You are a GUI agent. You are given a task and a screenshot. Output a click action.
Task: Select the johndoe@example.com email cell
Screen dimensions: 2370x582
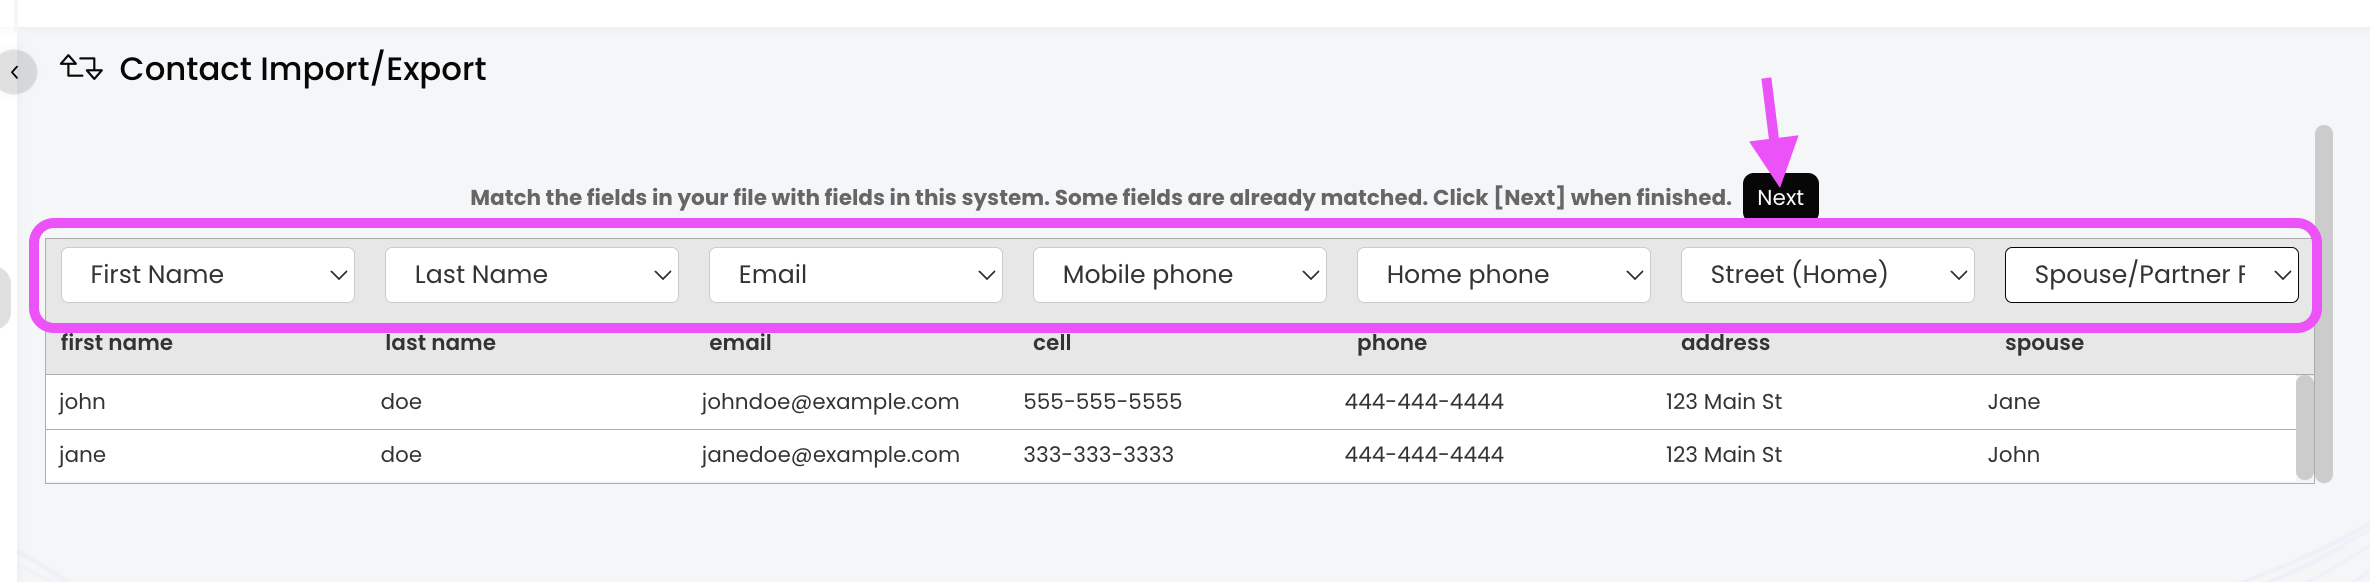pyautogui.click(x=830, y=402)
